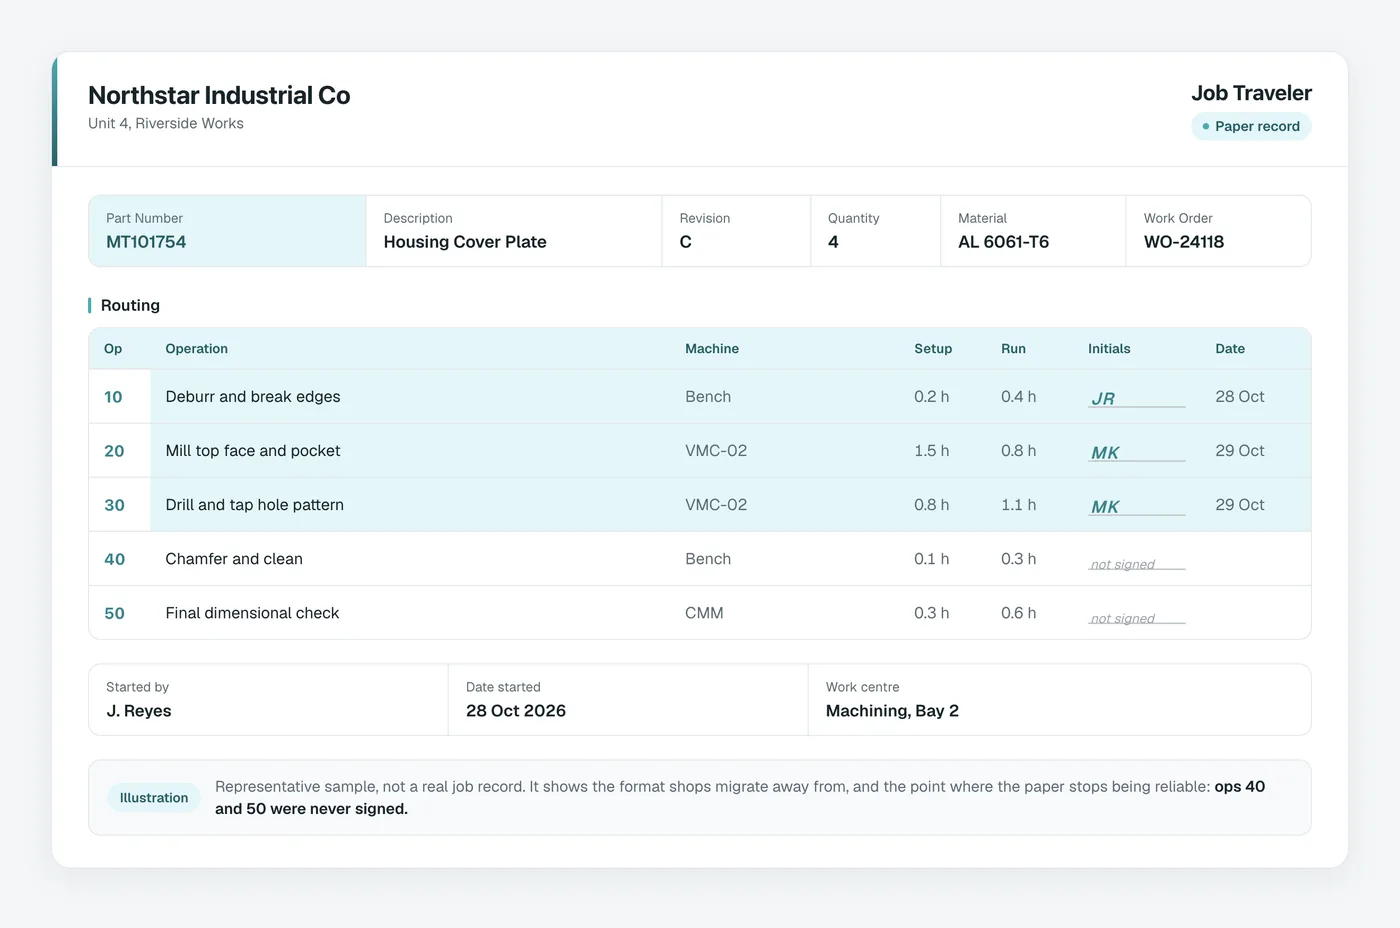Click op number "40" in the routing table
The image size is (1400, 928).
click(114, 559)
